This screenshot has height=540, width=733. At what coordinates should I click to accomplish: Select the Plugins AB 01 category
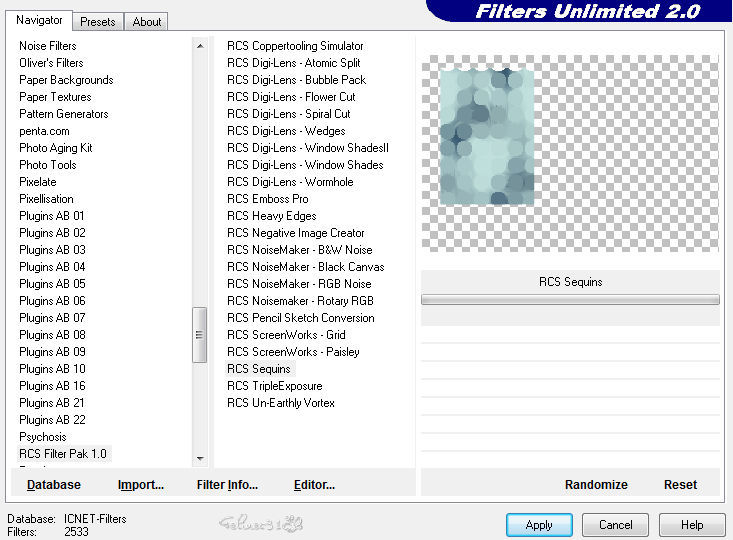point(52,216)
